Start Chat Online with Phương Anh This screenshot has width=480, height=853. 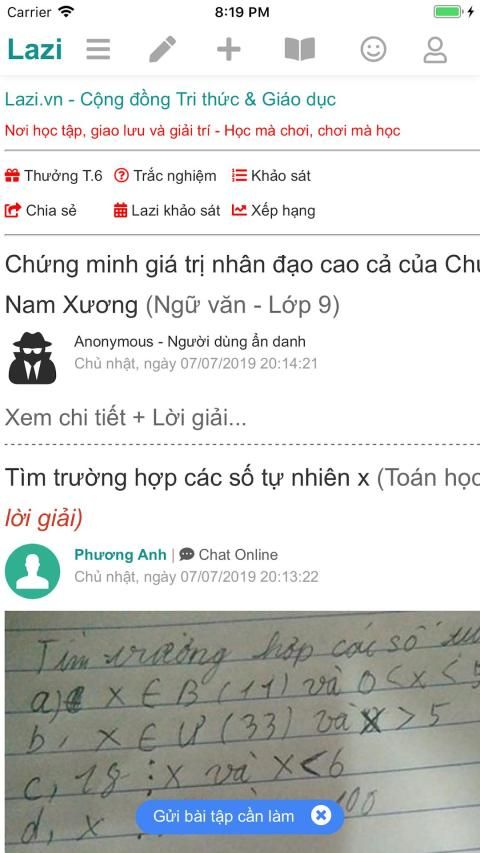pos(229,555)
